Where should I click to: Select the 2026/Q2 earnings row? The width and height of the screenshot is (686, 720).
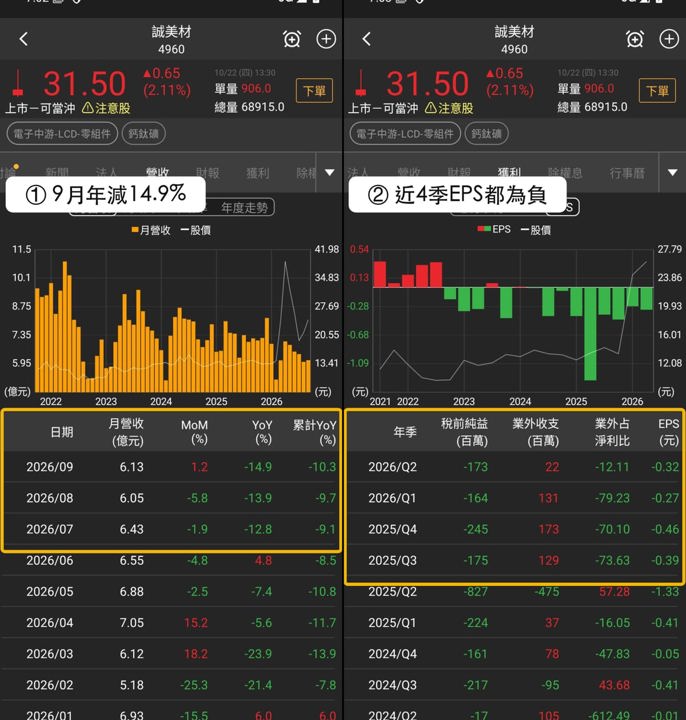tap(514, 467)
